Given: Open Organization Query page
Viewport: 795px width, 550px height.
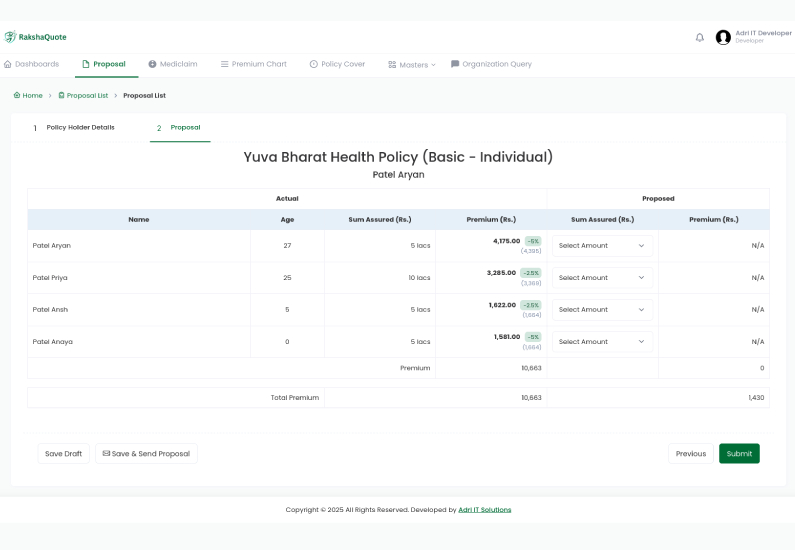Looking at the screenshot, I should coord(491,64).
